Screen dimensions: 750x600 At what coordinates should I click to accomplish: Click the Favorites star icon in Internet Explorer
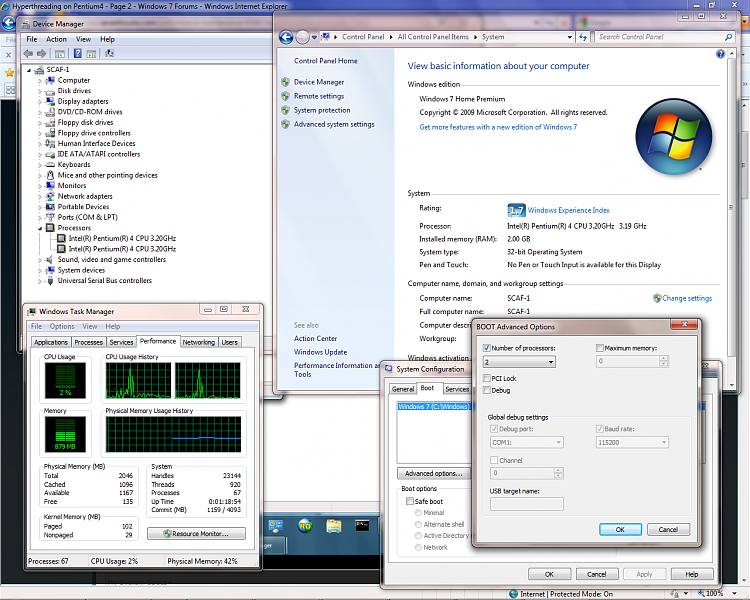coord(9,73)
